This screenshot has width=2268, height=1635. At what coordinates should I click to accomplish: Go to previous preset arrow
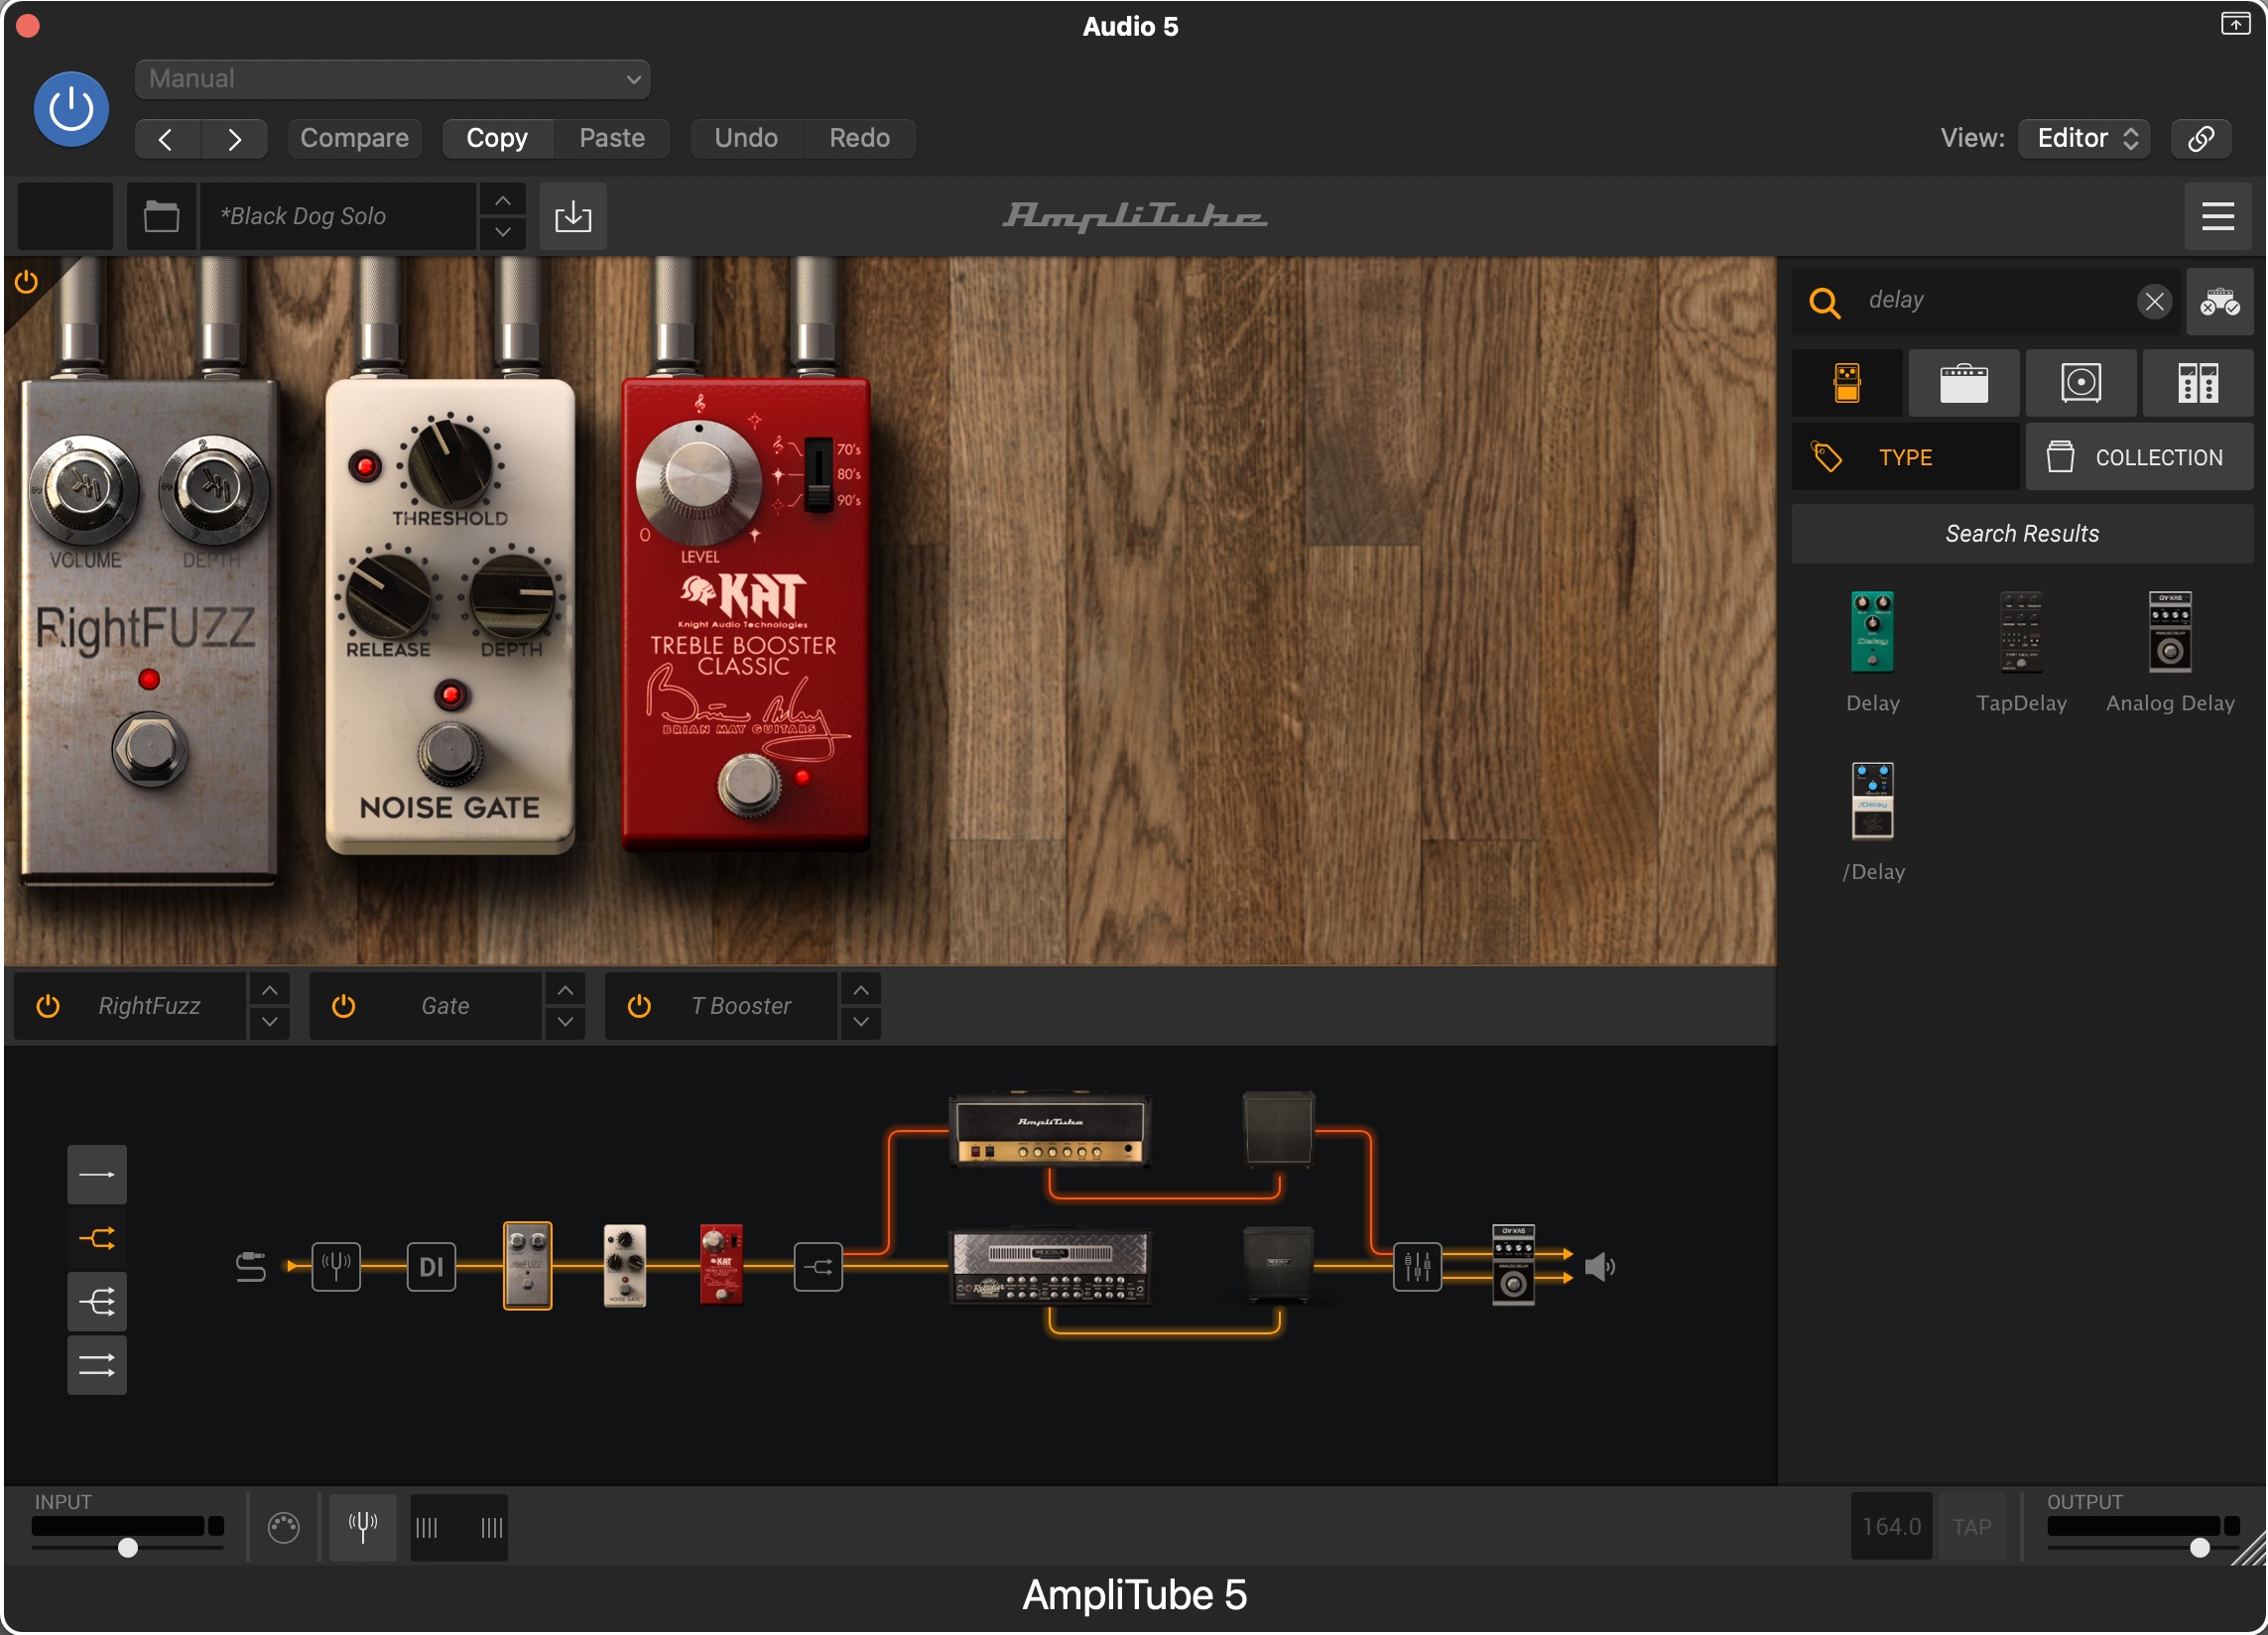167,138
